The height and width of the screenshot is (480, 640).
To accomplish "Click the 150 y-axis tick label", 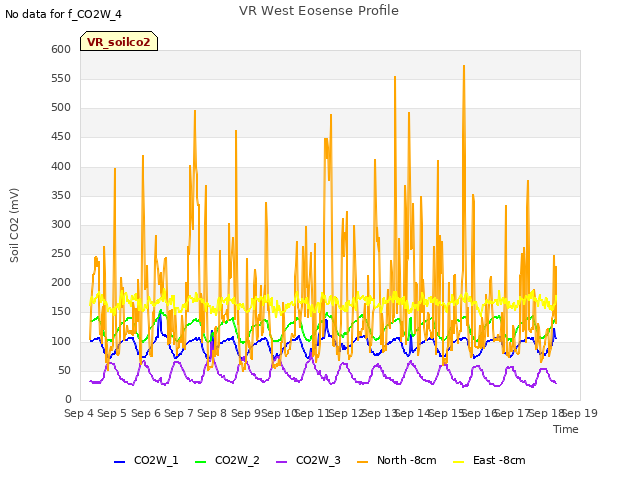I will [61, 312].
